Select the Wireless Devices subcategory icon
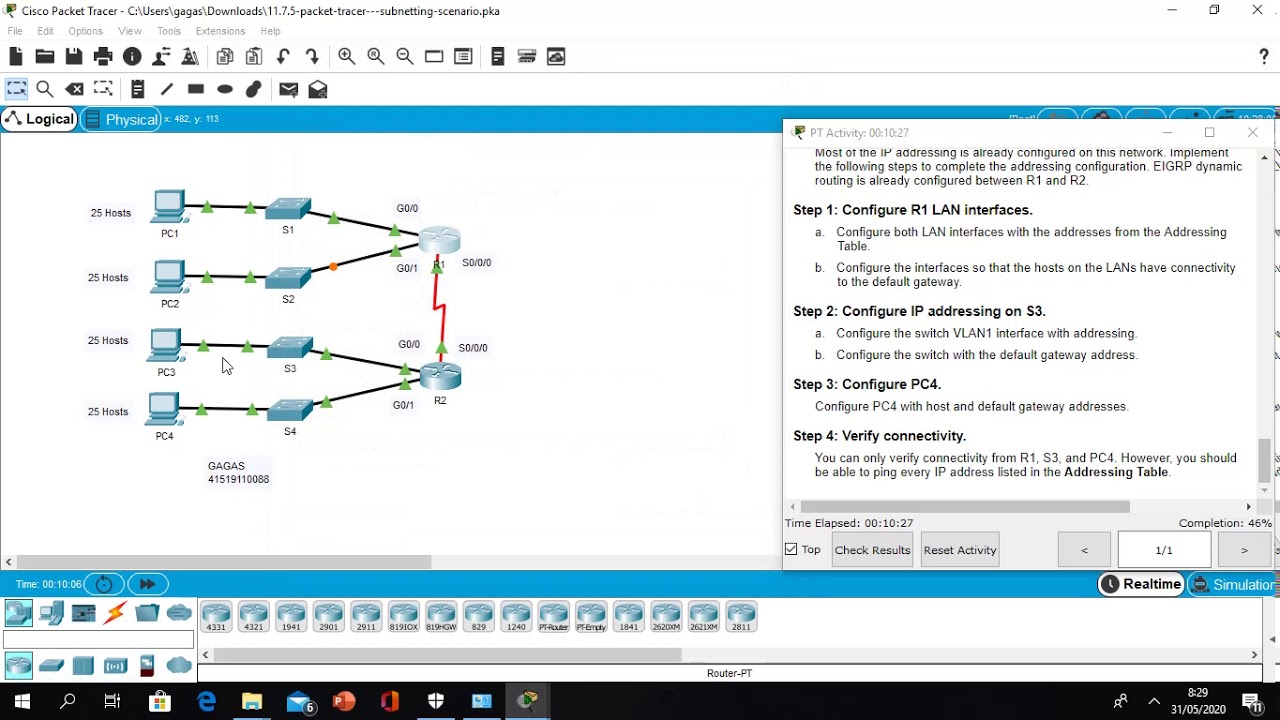The width and height of the screenshot is (1280, 720). (x=115, y=665)
